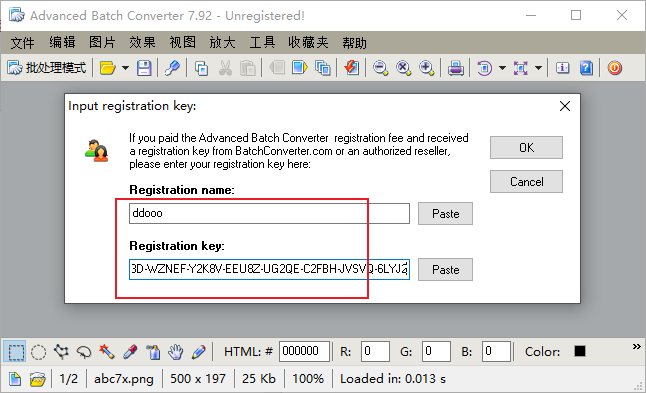Focus the Registration name input field
The image size is (646, 393).
[269, 213]
